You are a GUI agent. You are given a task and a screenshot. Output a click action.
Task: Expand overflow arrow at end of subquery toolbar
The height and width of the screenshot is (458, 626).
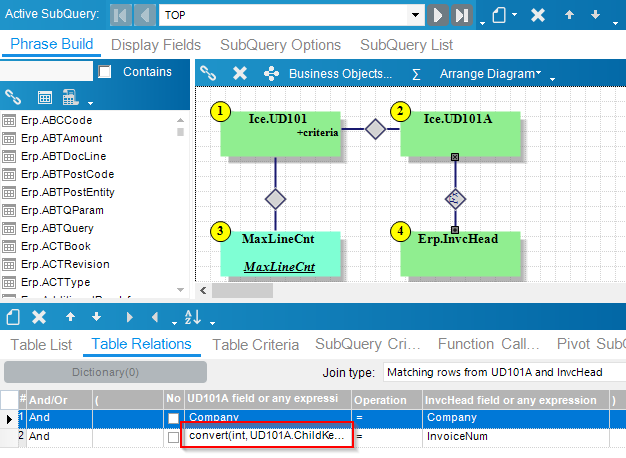tap(615, 24)
